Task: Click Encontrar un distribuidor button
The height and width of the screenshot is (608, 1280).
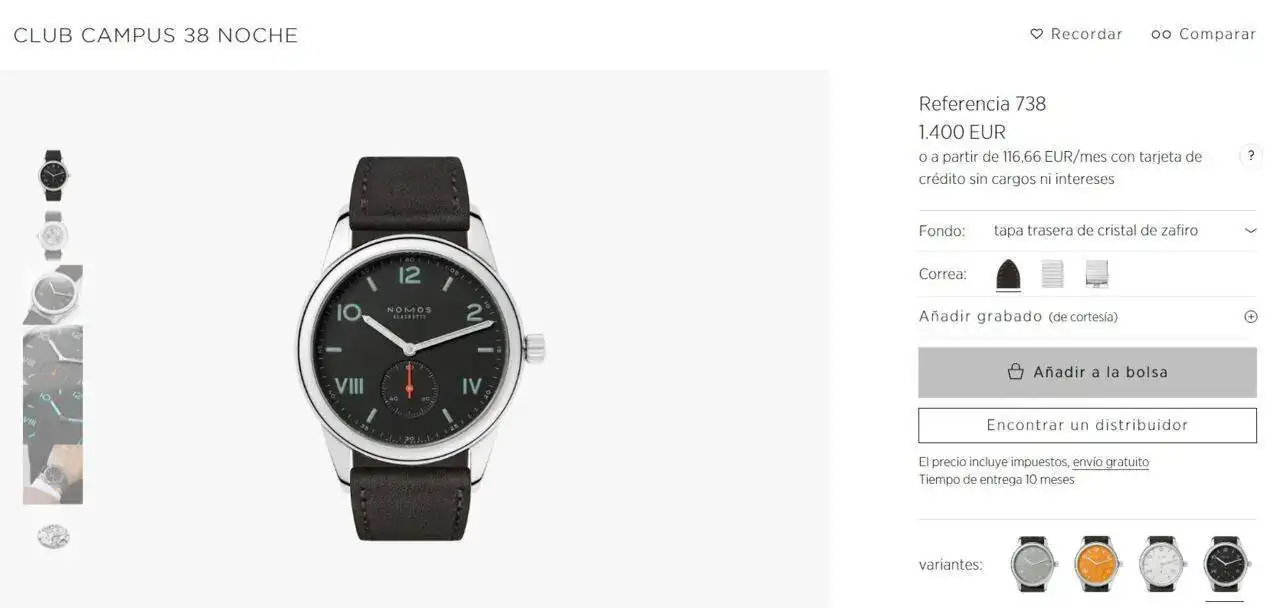Action: click(1087, 425)
